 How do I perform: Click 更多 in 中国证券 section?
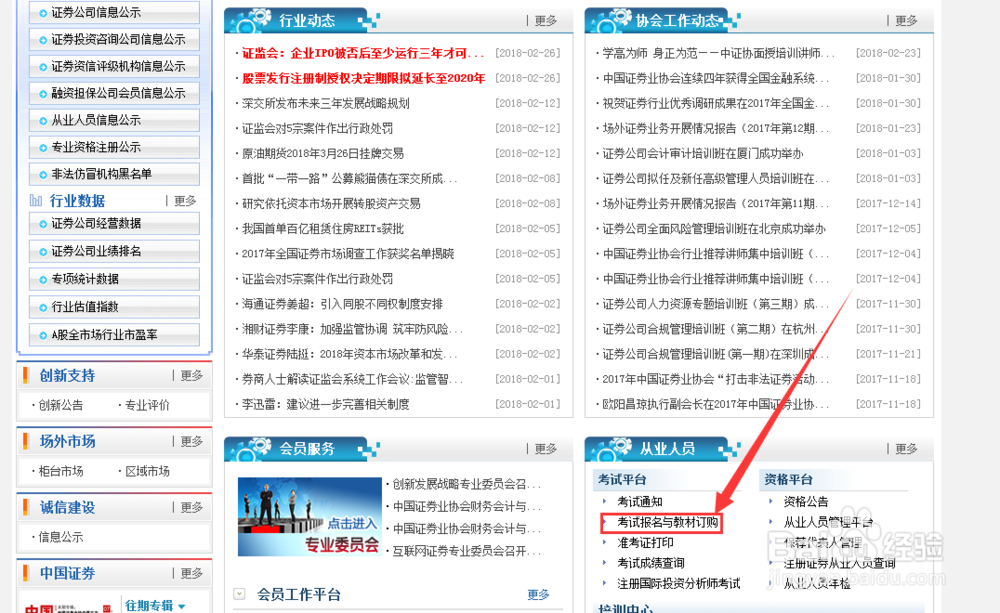point(191,573)
